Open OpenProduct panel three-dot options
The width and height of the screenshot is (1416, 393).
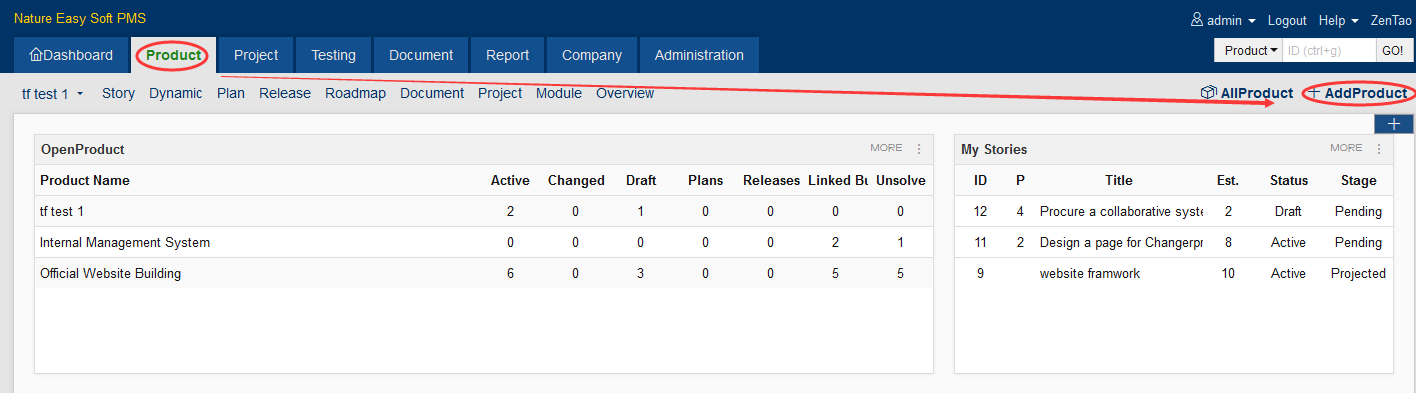pyautogui.click(x=919, y=148)
